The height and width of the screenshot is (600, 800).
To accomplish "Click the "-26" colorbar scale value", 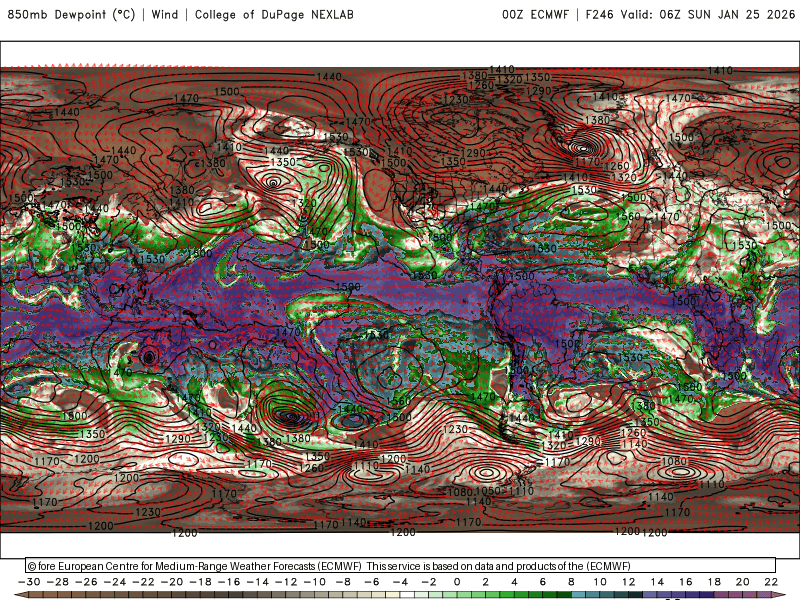I will tap(86, 582).
